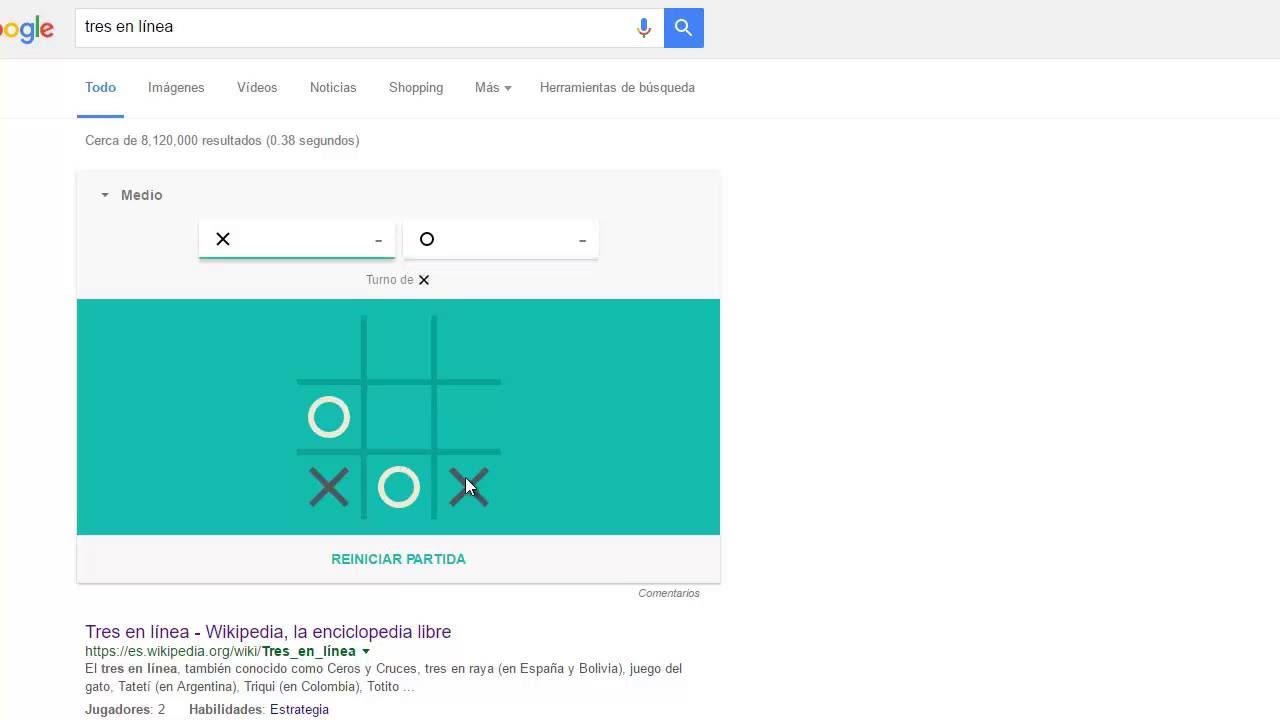1280x720 pixels.
Task: Expand the Más dropdown menu
Action: click(x=493, y=88)
